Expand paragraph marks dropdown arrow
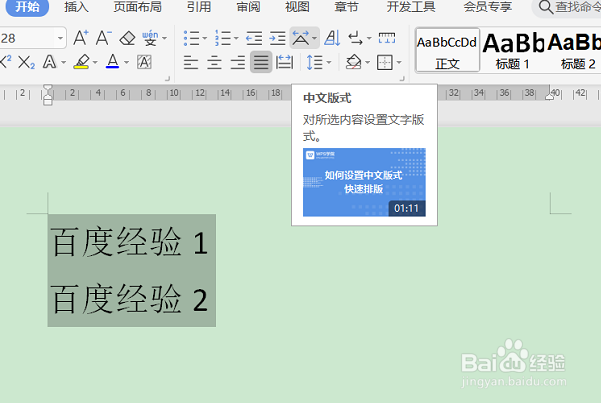The image size is (601, 403). 369,38
